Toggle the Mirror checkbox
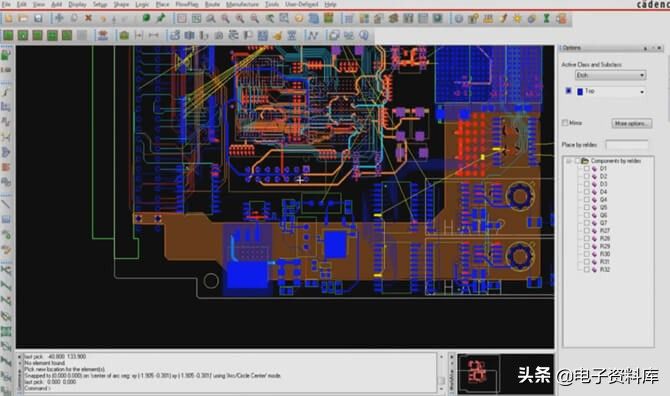 [x=565, y=123]
